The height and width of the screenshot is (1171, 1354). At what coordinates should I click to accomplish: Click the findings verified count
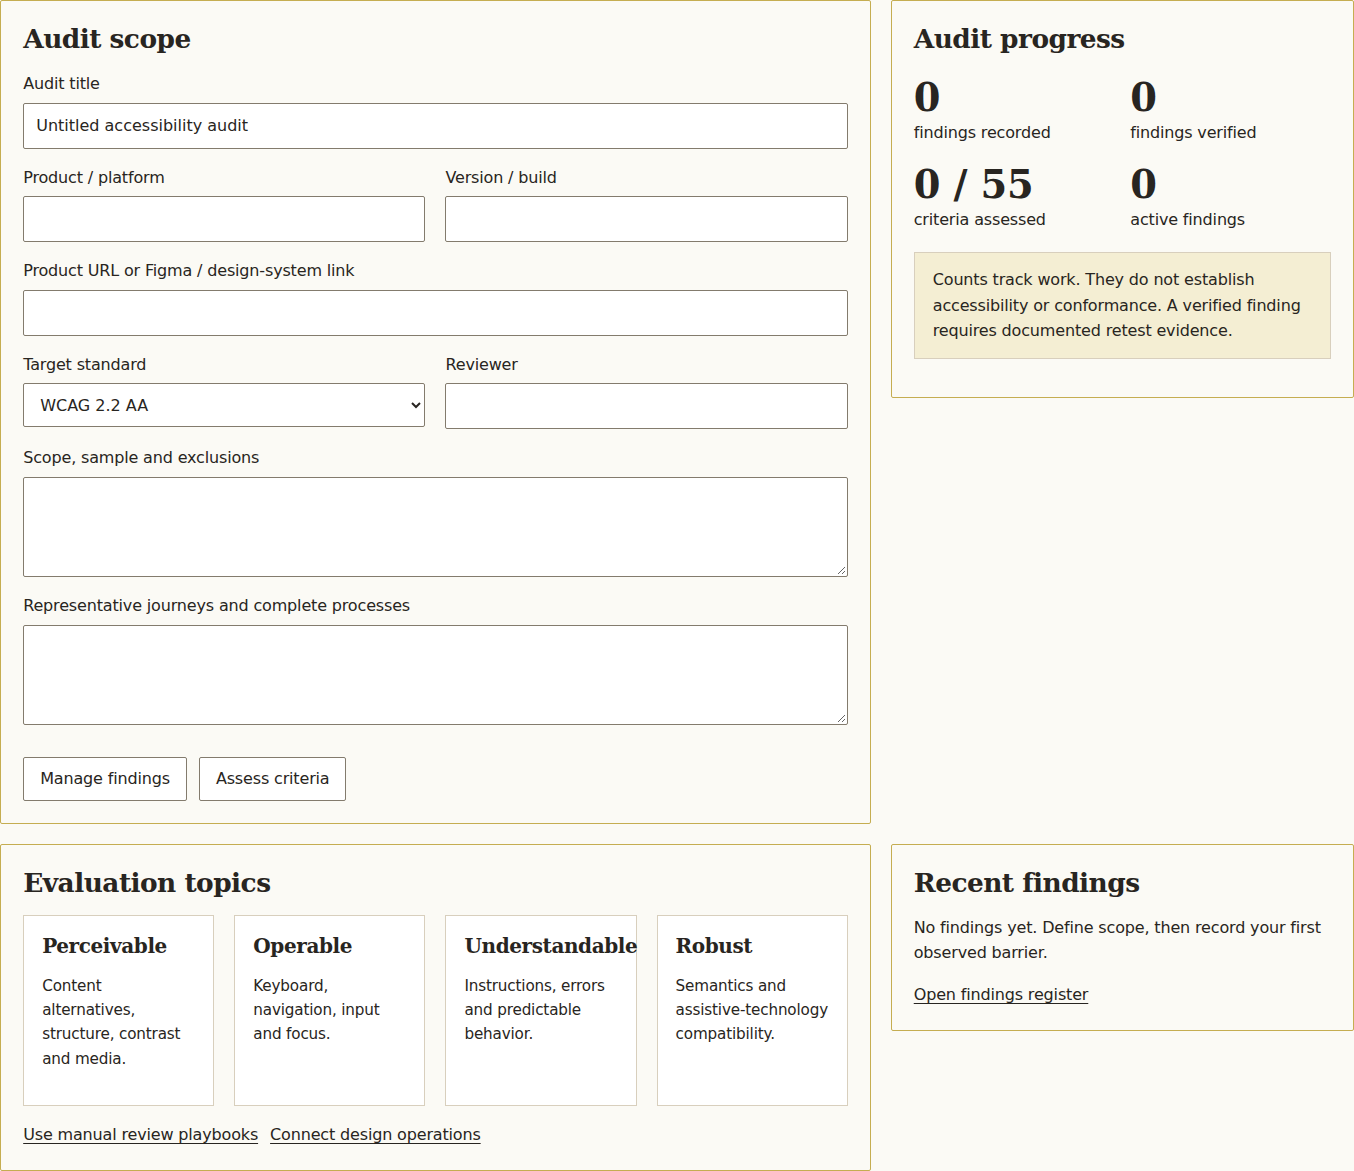pyautogui.click(x=1143, y=97)
